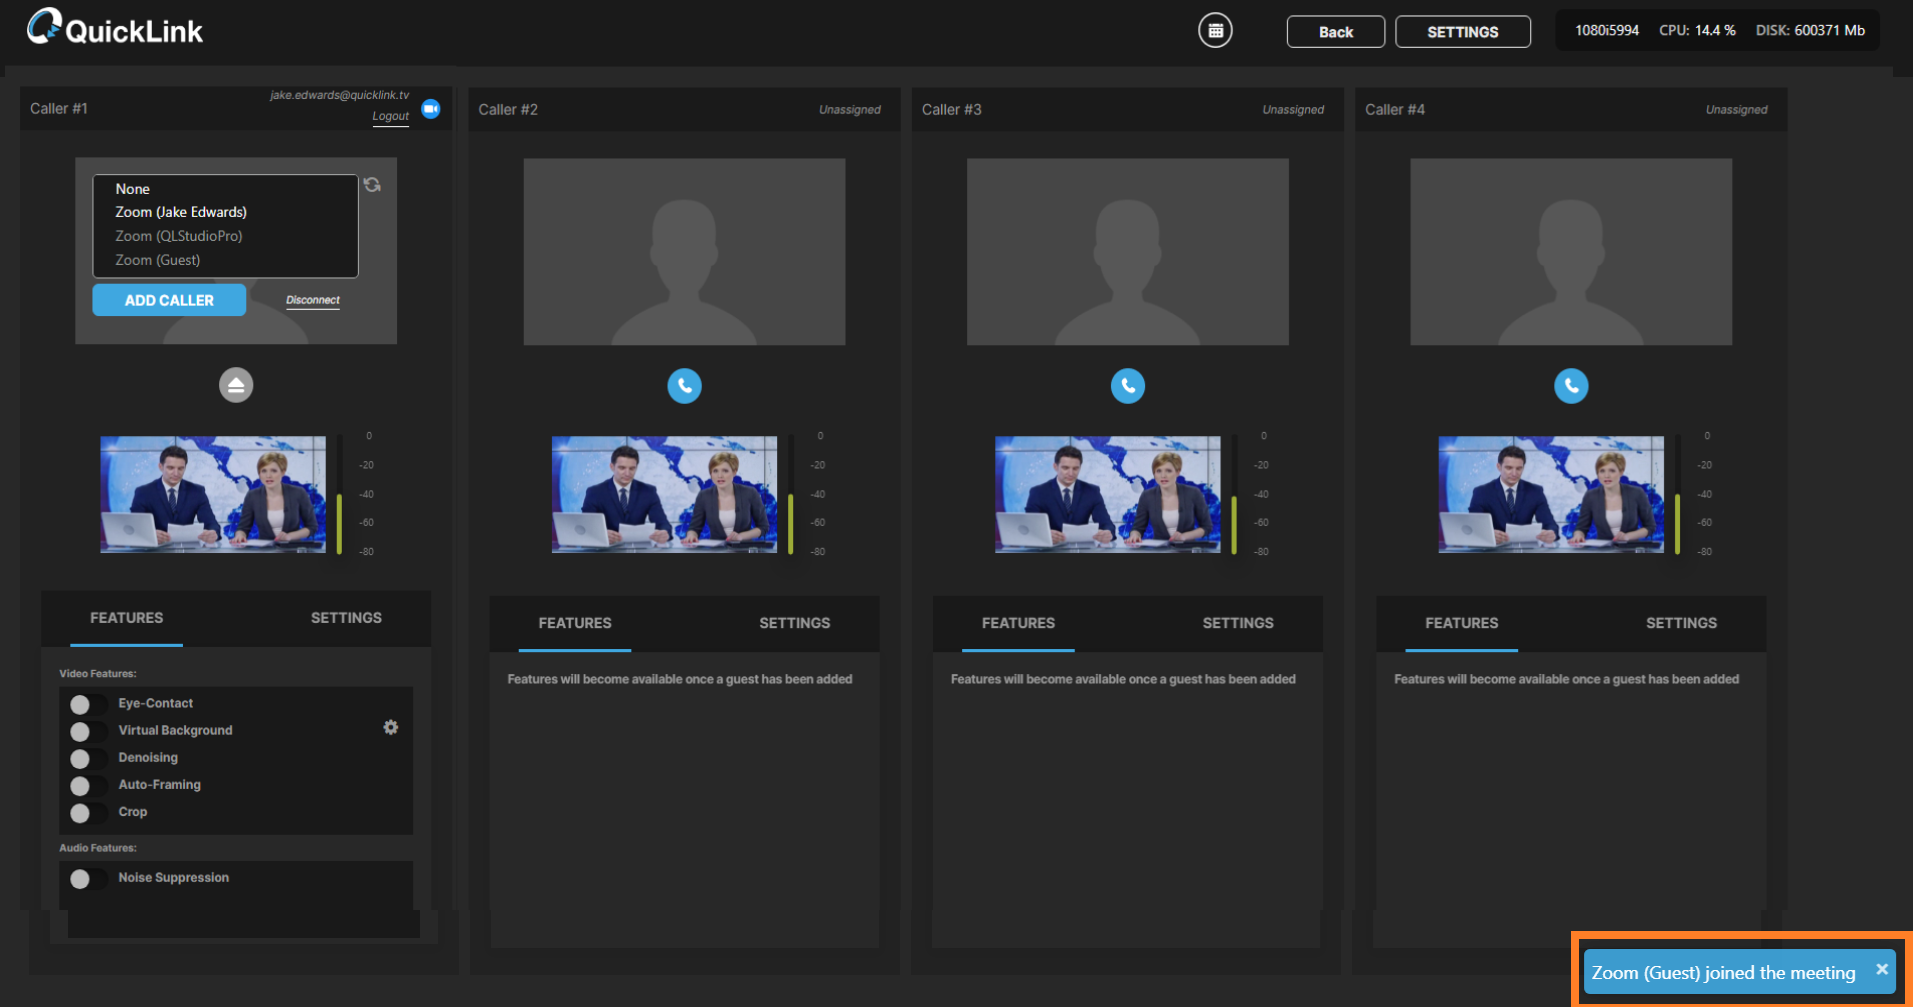Click Logout for jake.edwards@quicklink.tv

pos(390,115)
